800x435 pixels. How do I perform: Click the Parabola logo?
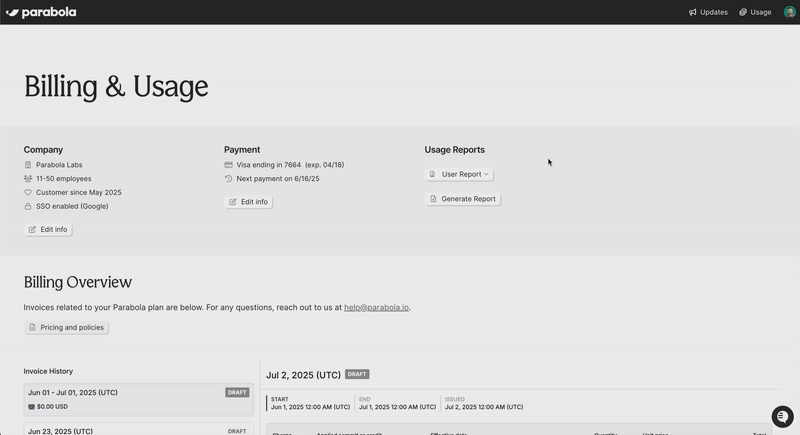click(x=41, y=12)
